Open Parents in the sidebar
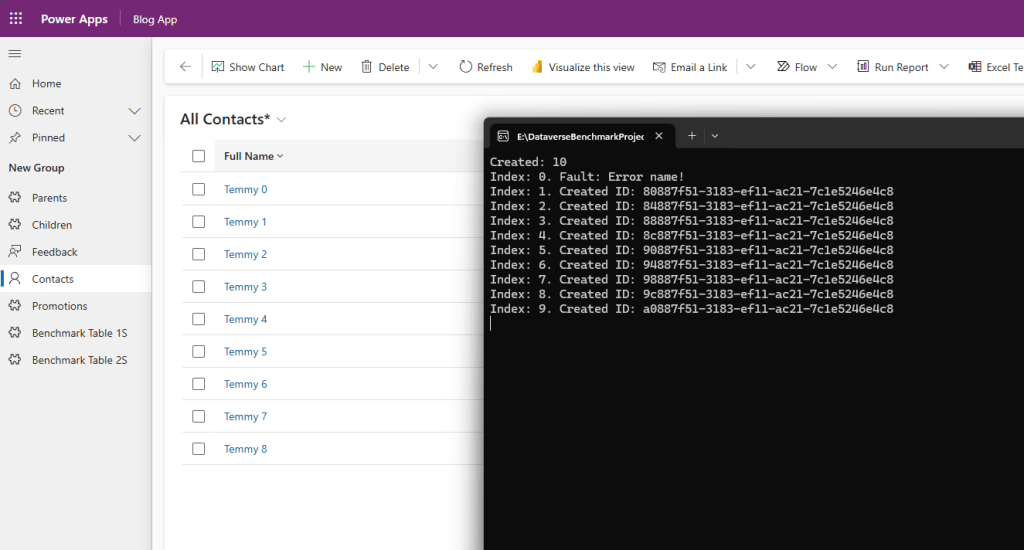 (x=50, y=197)
